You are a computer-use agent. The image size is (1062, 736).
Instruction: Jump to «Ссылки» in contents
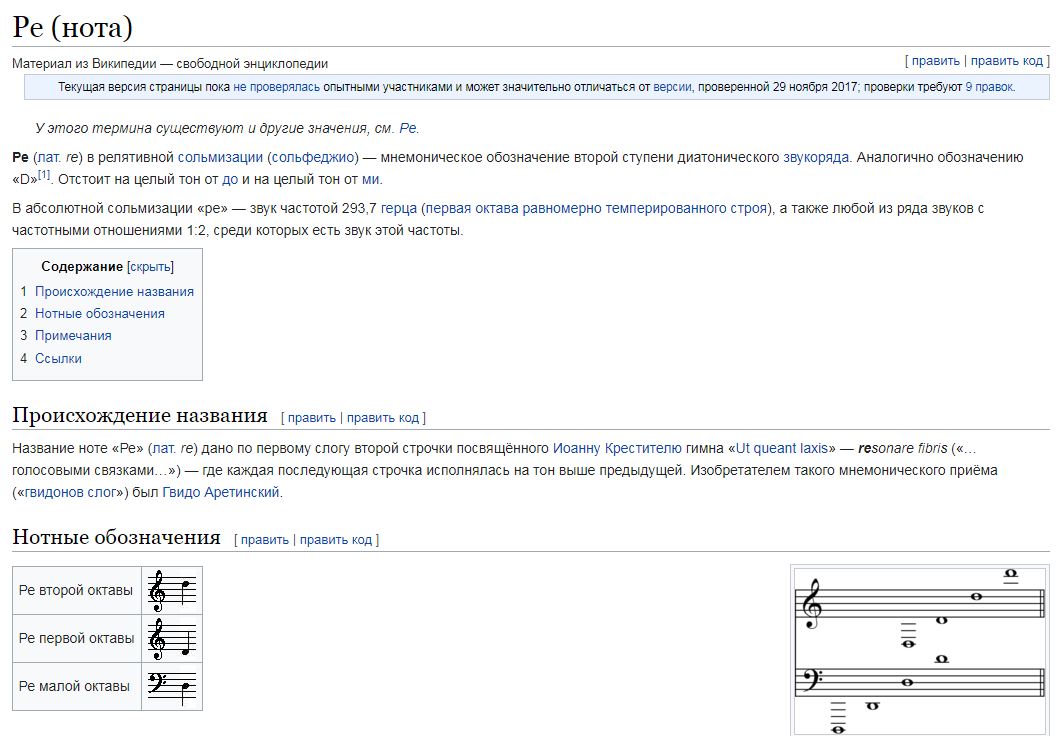click(x=58, y=358)
